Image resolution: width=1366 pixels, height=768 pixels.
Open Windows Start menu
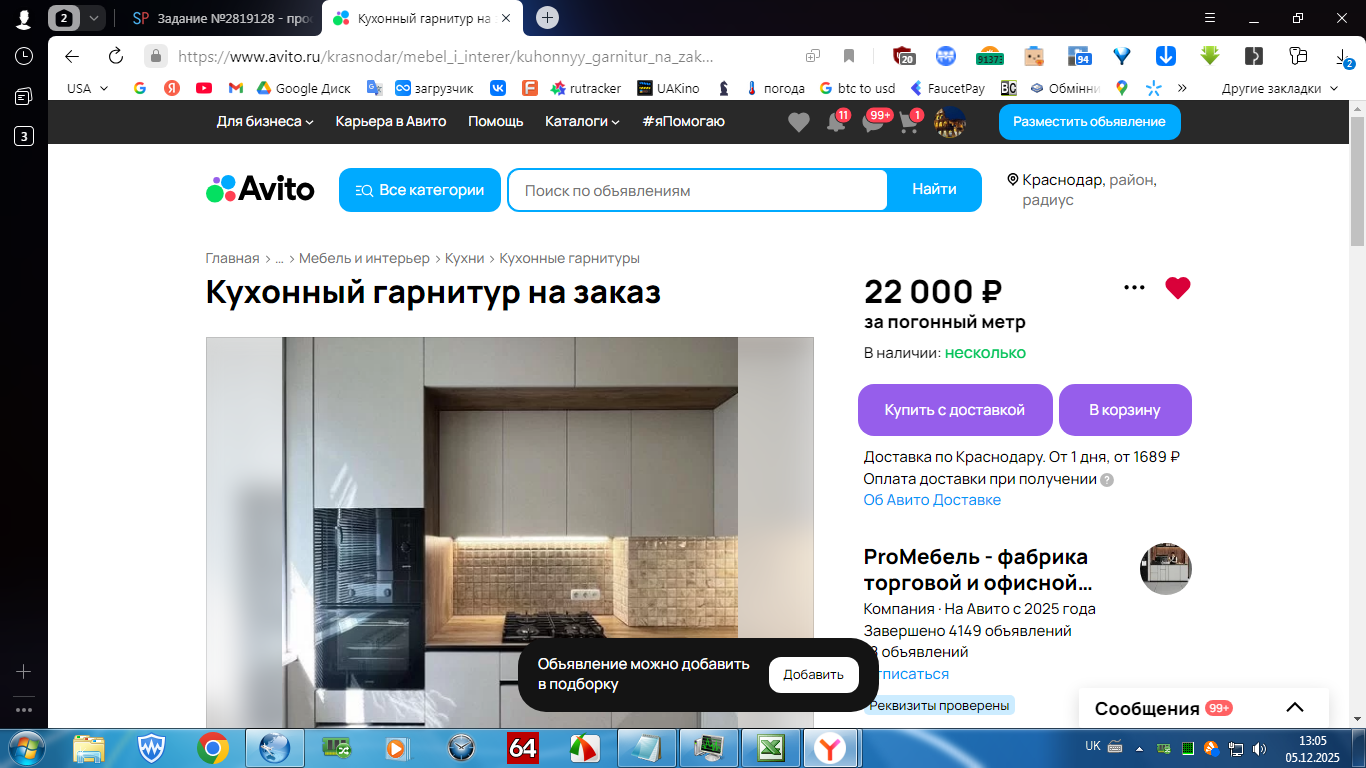[26, 747]
